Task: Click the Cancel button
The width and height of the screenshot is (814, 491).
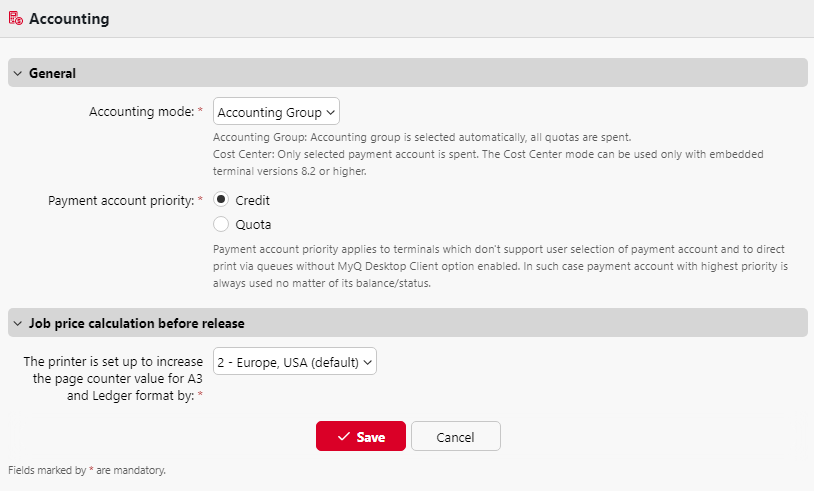Action: click(455, 437)
